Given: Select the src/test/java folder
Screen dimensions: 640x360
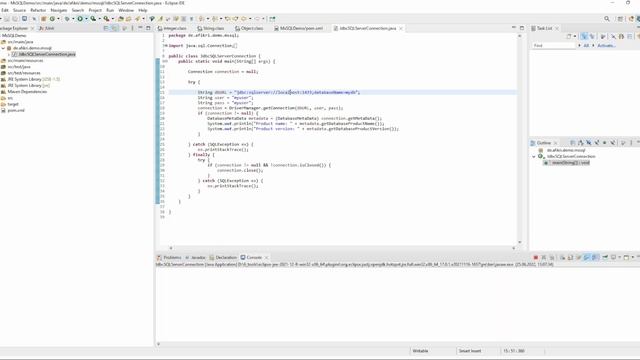Looking at the screenshot, I should (16, 67).
